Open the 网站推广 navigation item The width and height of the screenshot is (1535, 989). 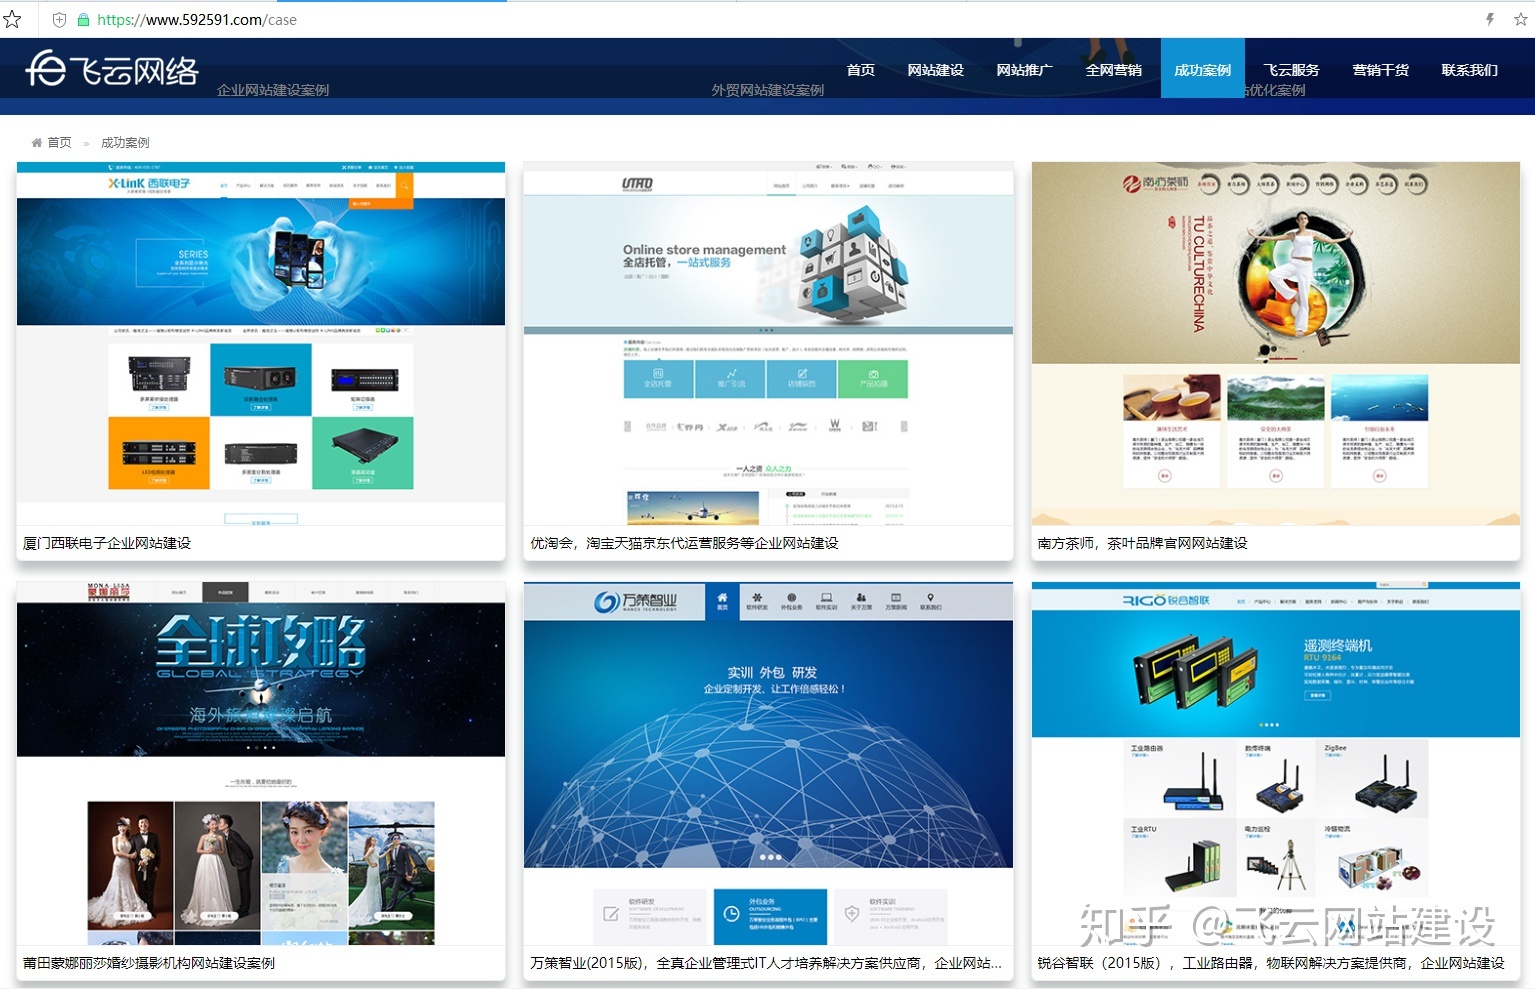1024,70
